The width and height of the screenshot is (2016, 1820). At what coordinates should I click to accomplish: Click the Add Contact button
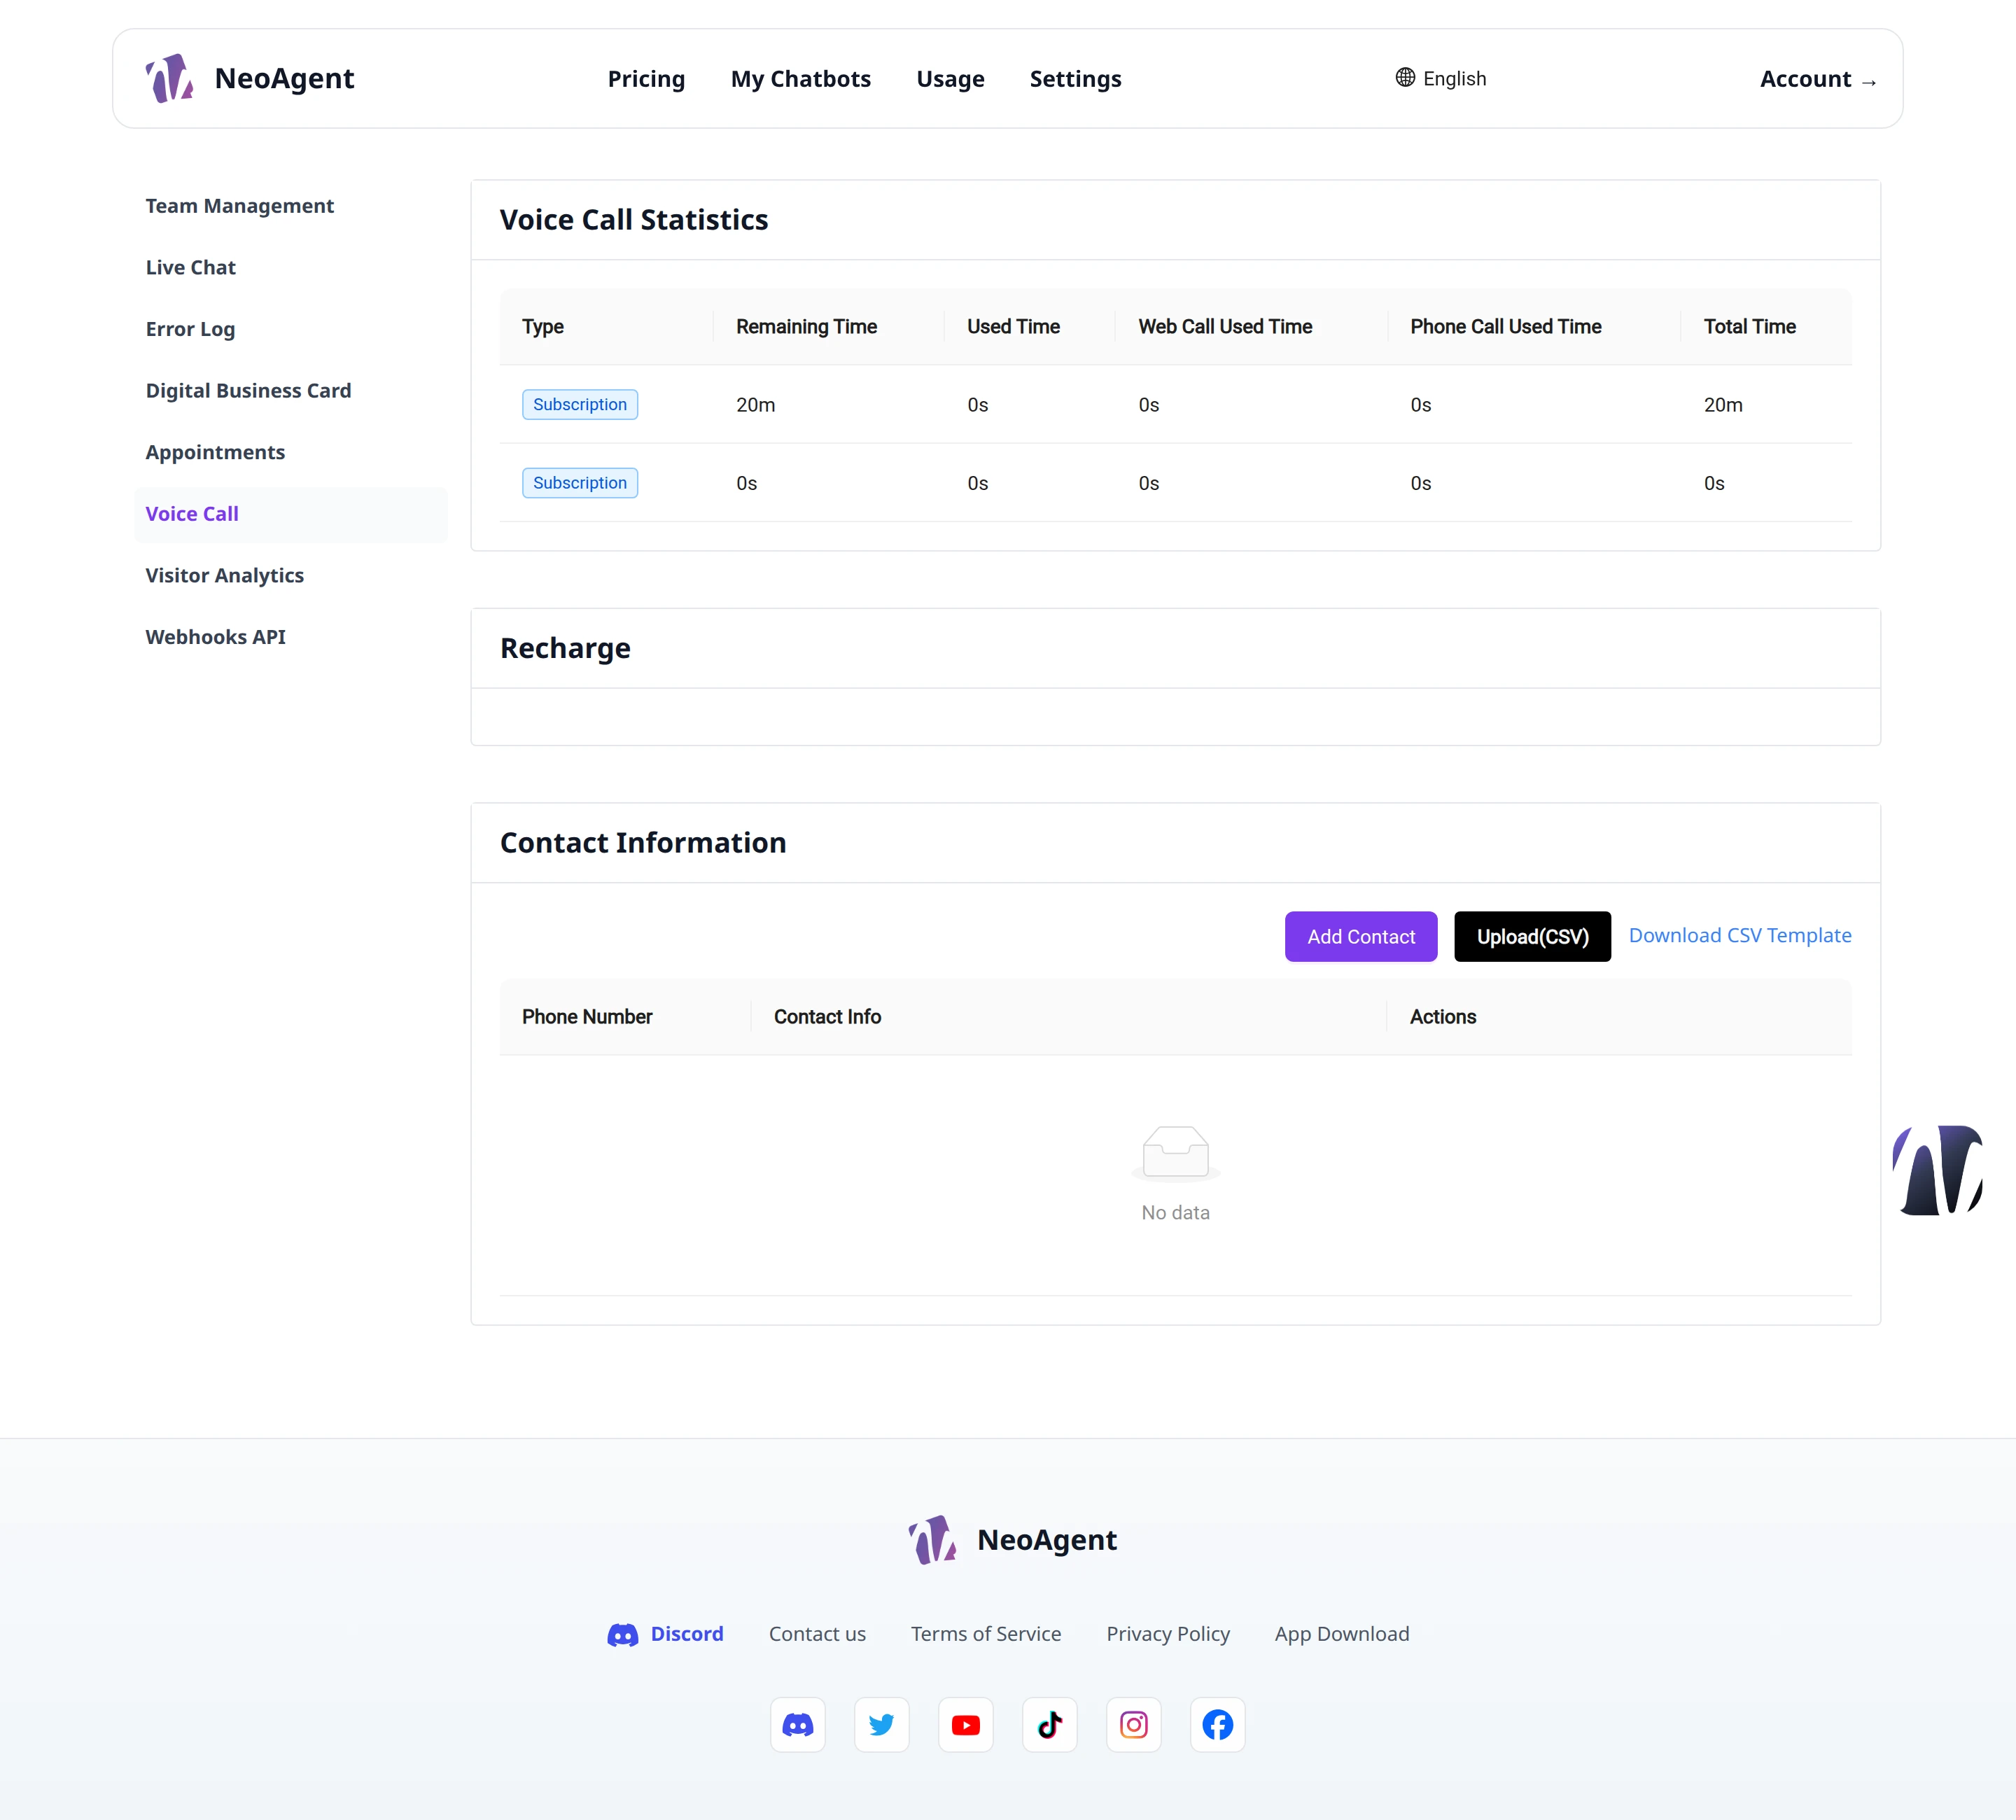pyautogui.click(x=1360, y=936)
